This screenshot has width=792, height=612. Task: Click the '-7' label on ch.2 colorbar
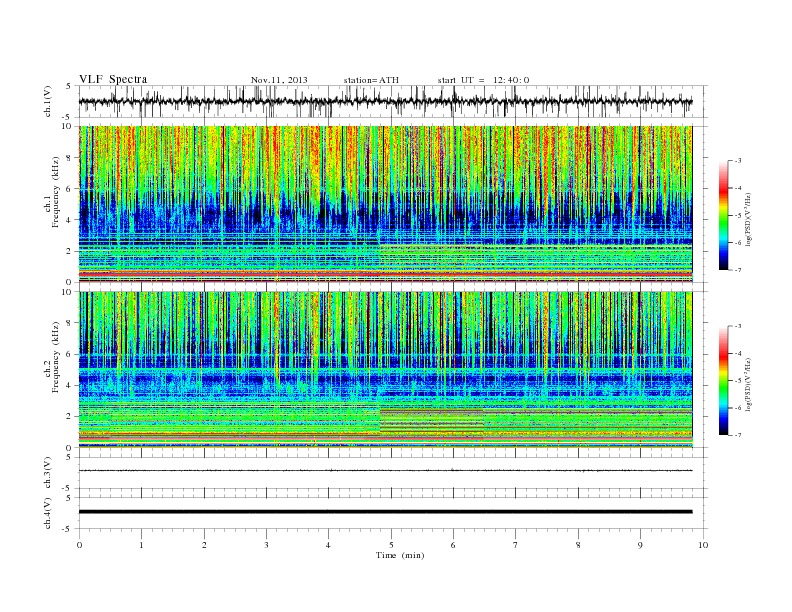point(738,435)
